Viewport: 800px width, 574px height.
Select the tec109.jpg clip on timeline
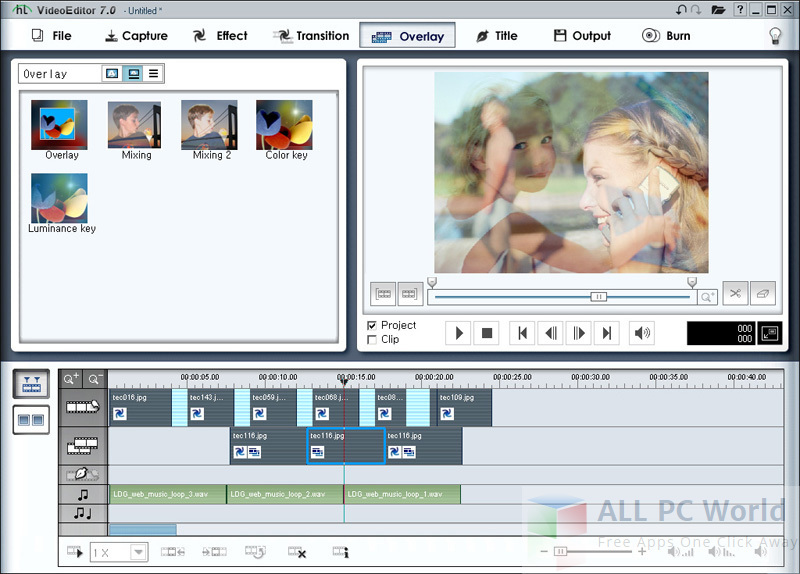pos(465,407)
